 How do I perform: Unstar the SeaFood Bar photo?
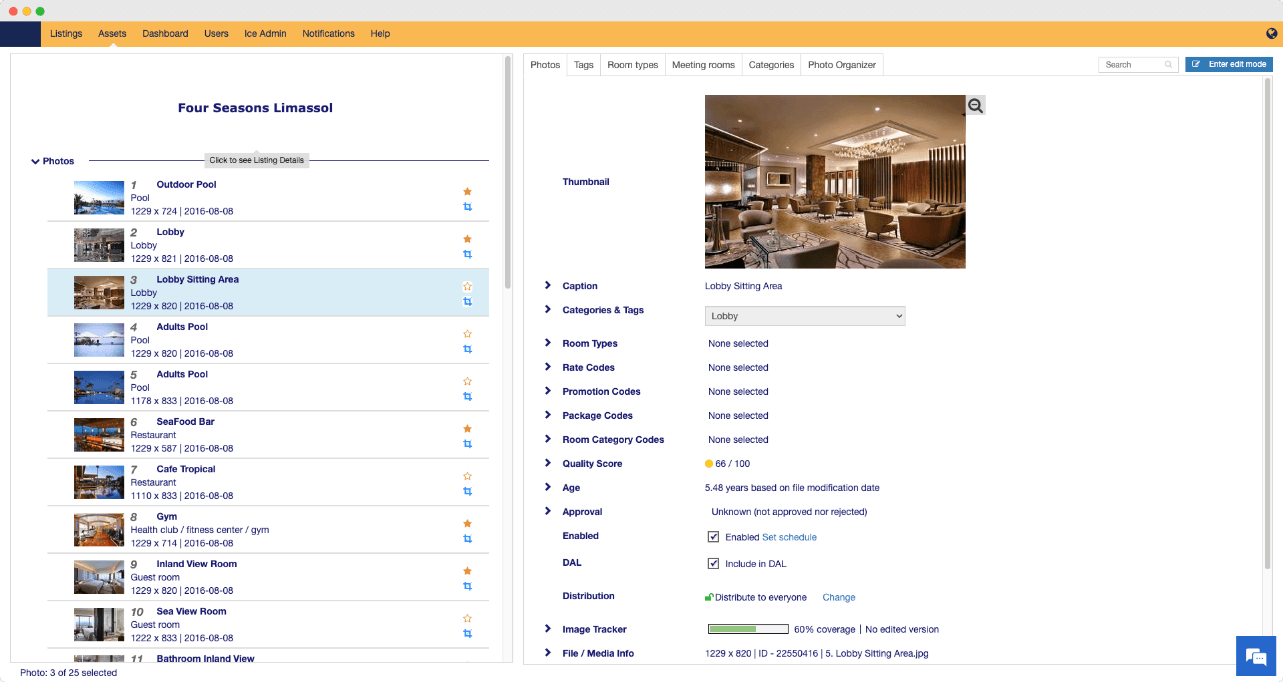467,428
